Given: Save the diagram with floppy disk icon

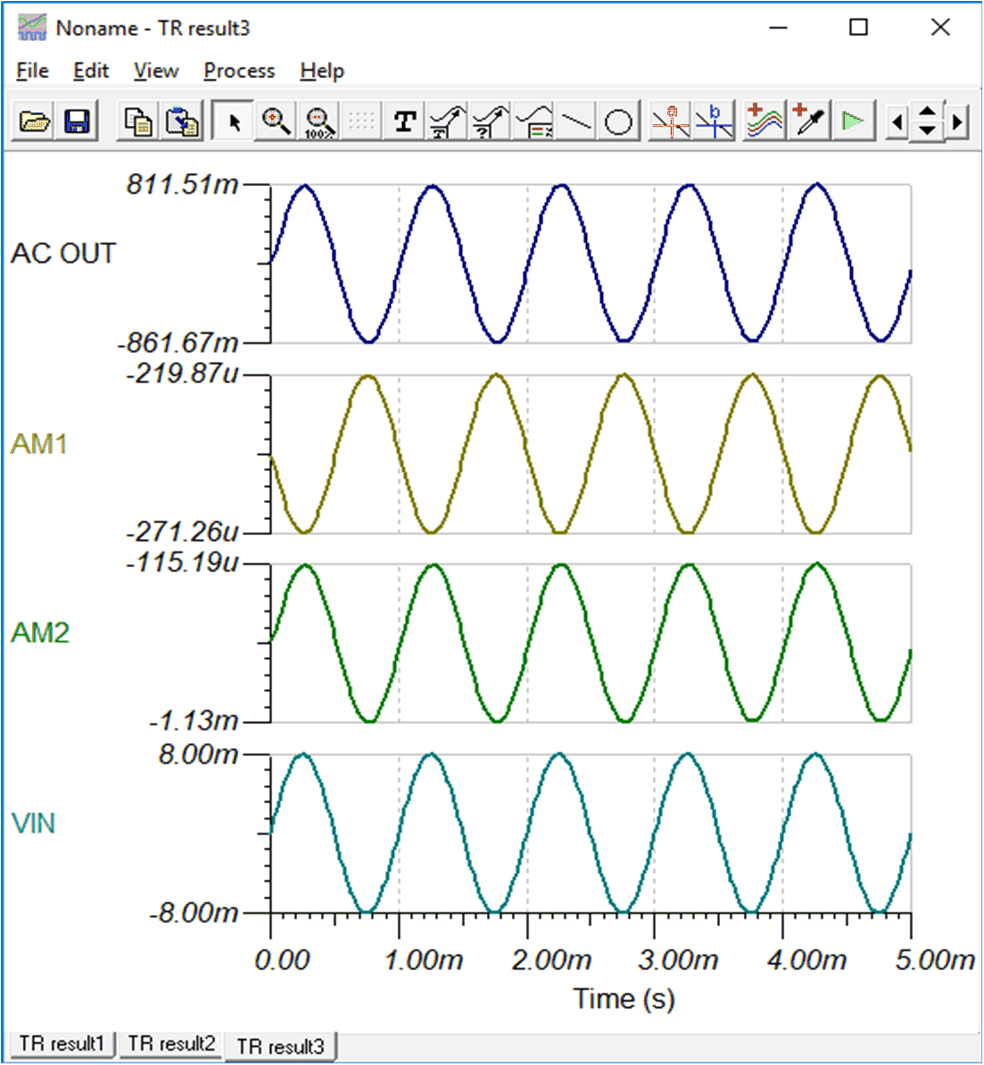Looking at the screenshot, I should click(x=77, y=122).
